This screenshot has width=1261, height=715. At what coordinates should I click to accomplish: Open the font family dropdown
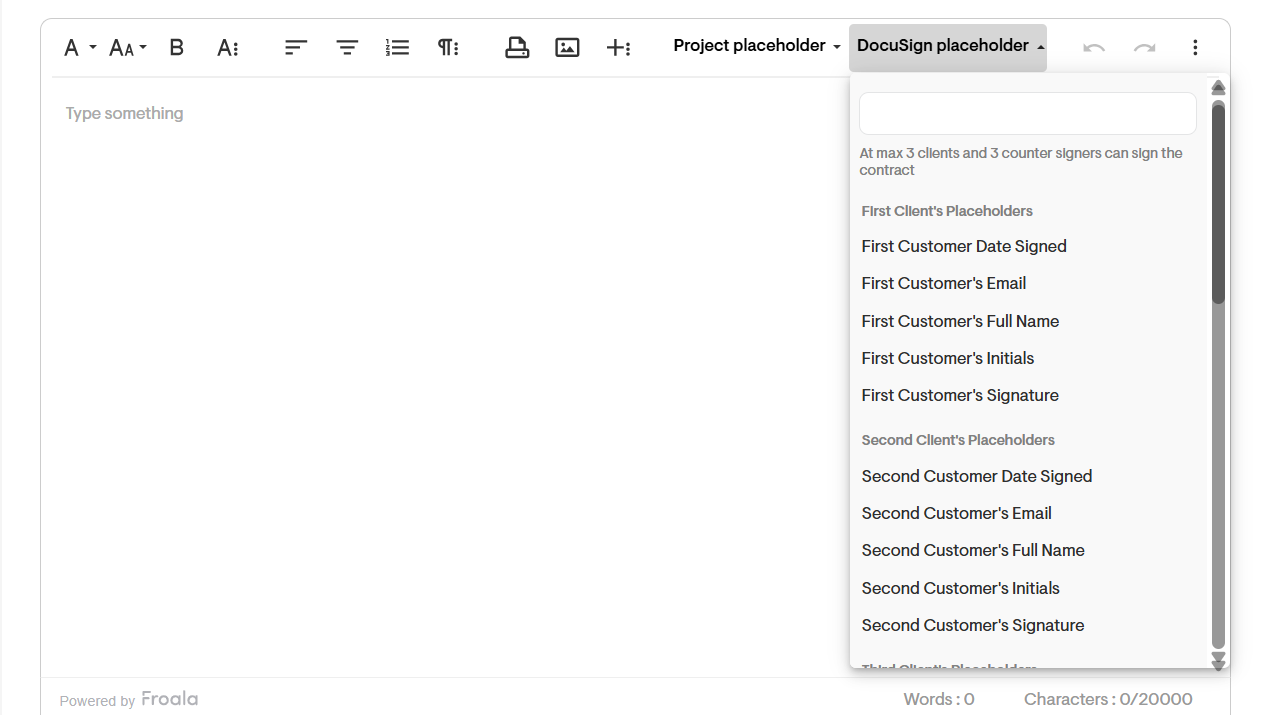tap(79, 47)
